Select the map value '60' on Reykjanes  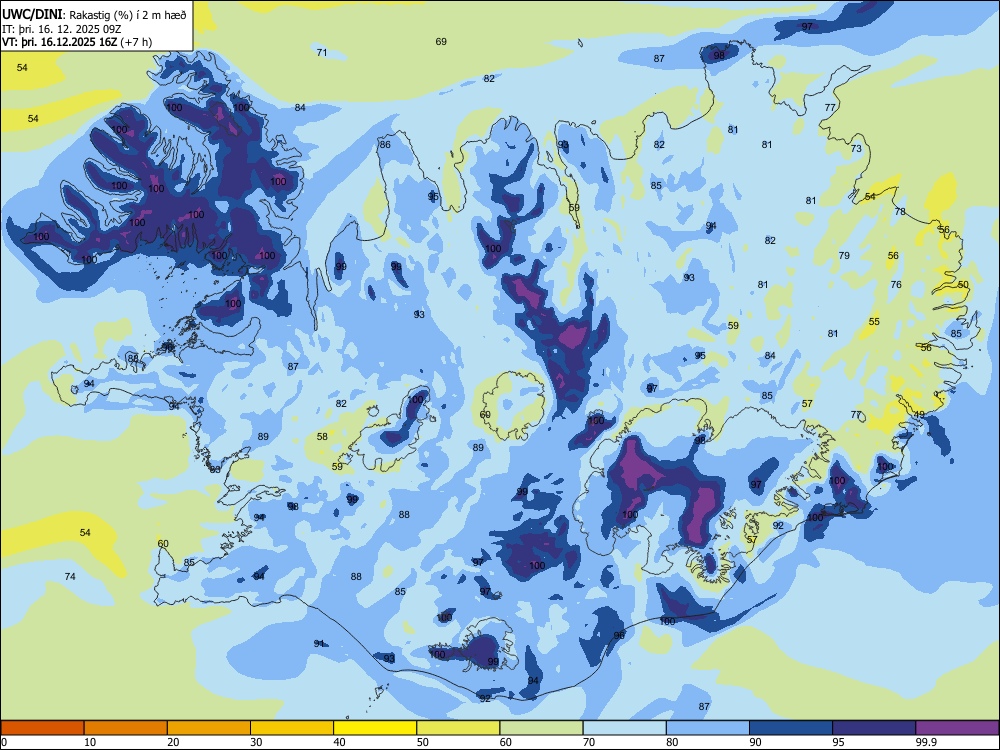[163, 543]
